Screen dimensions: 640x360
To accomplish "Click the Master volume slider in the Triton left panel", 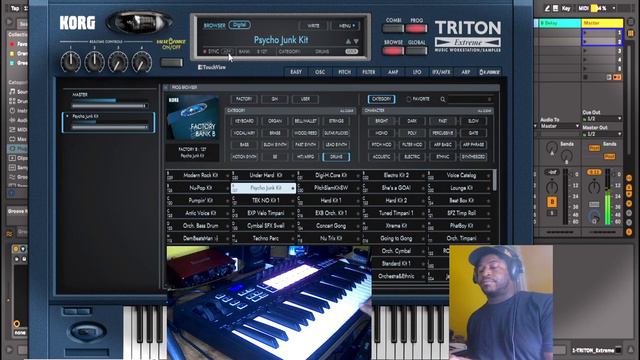I will (x=109, y=106).
